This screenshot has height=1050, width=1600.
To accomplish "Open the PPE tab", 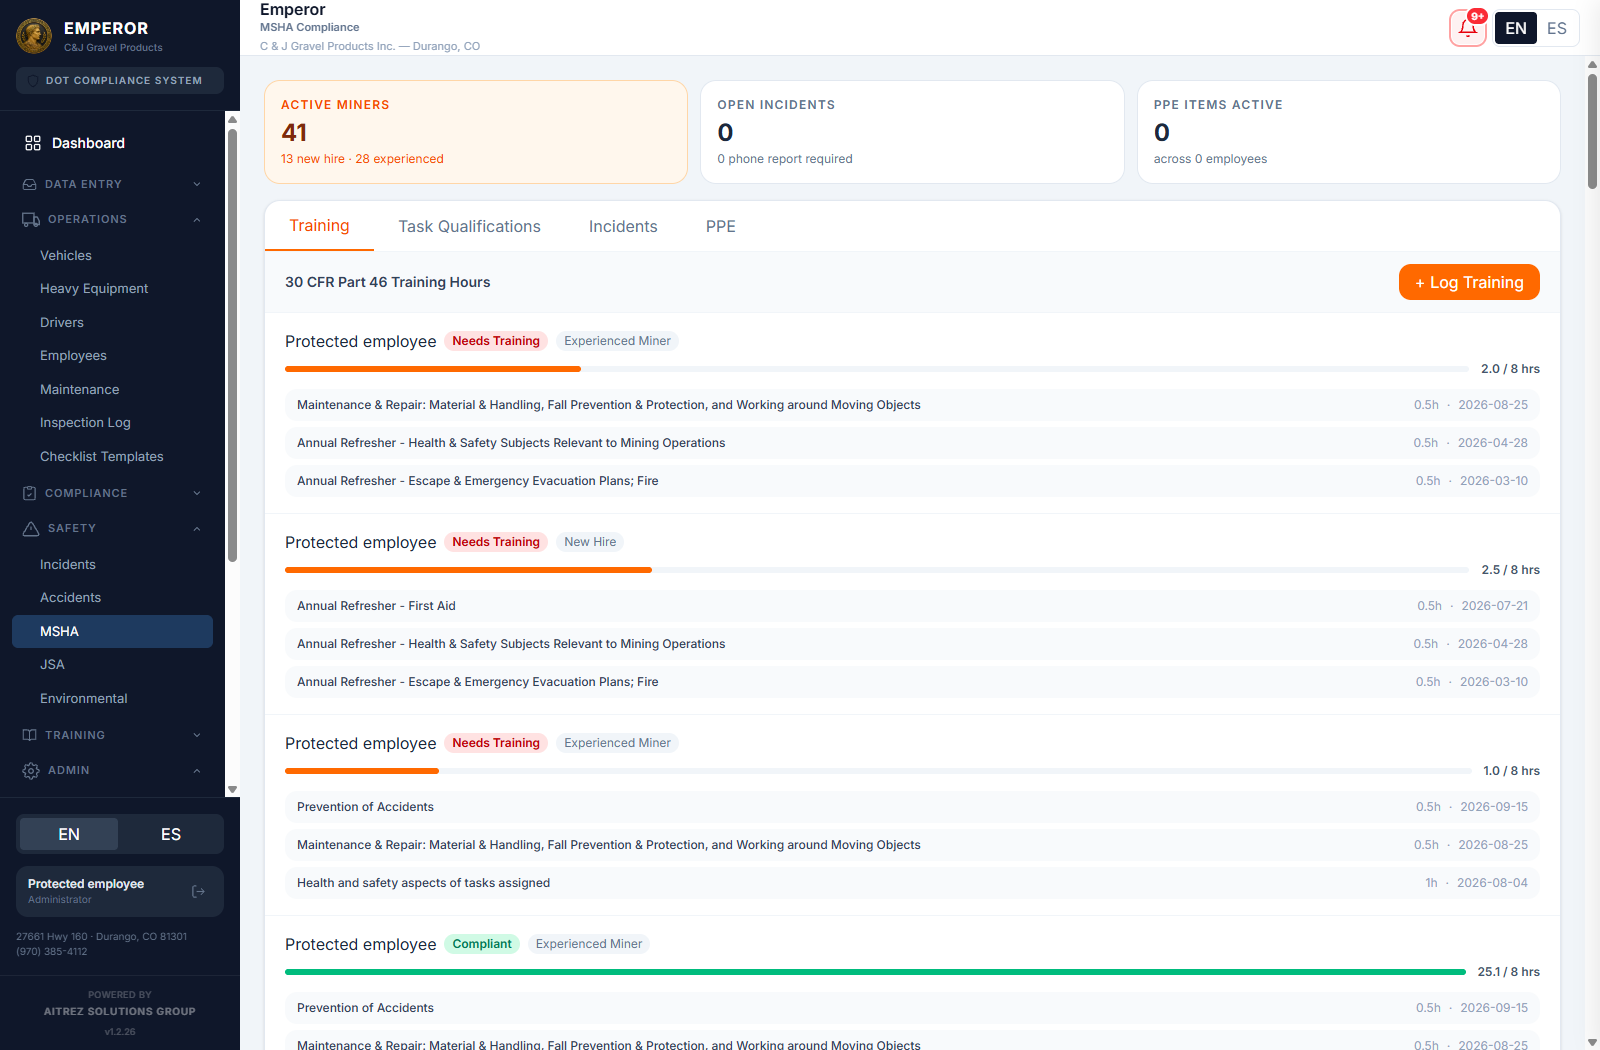I will [720, 227].
